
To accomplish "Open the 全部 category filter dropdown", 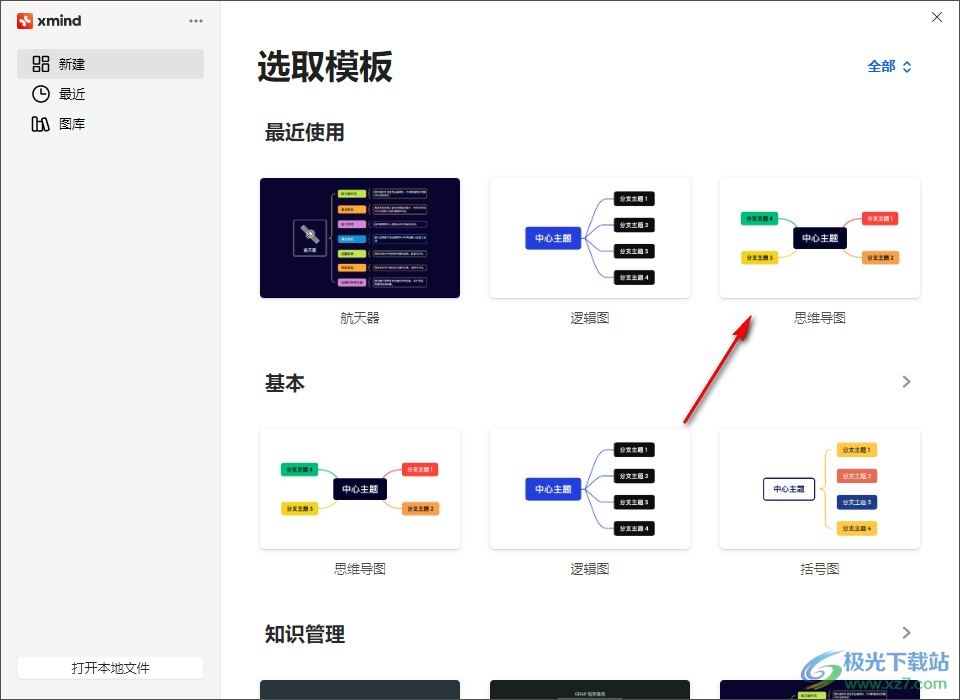I will tap(890, 66).
